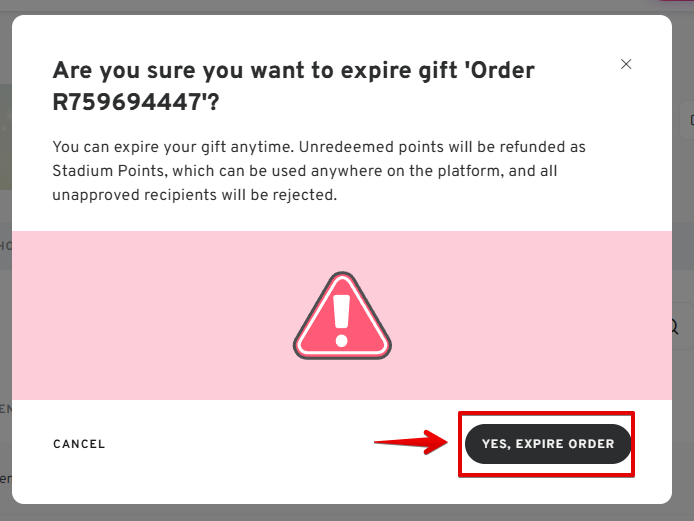Click the red arrow pointing at Expire Order
Viewport: 694px width, 521px height.
tap(409, 443)
